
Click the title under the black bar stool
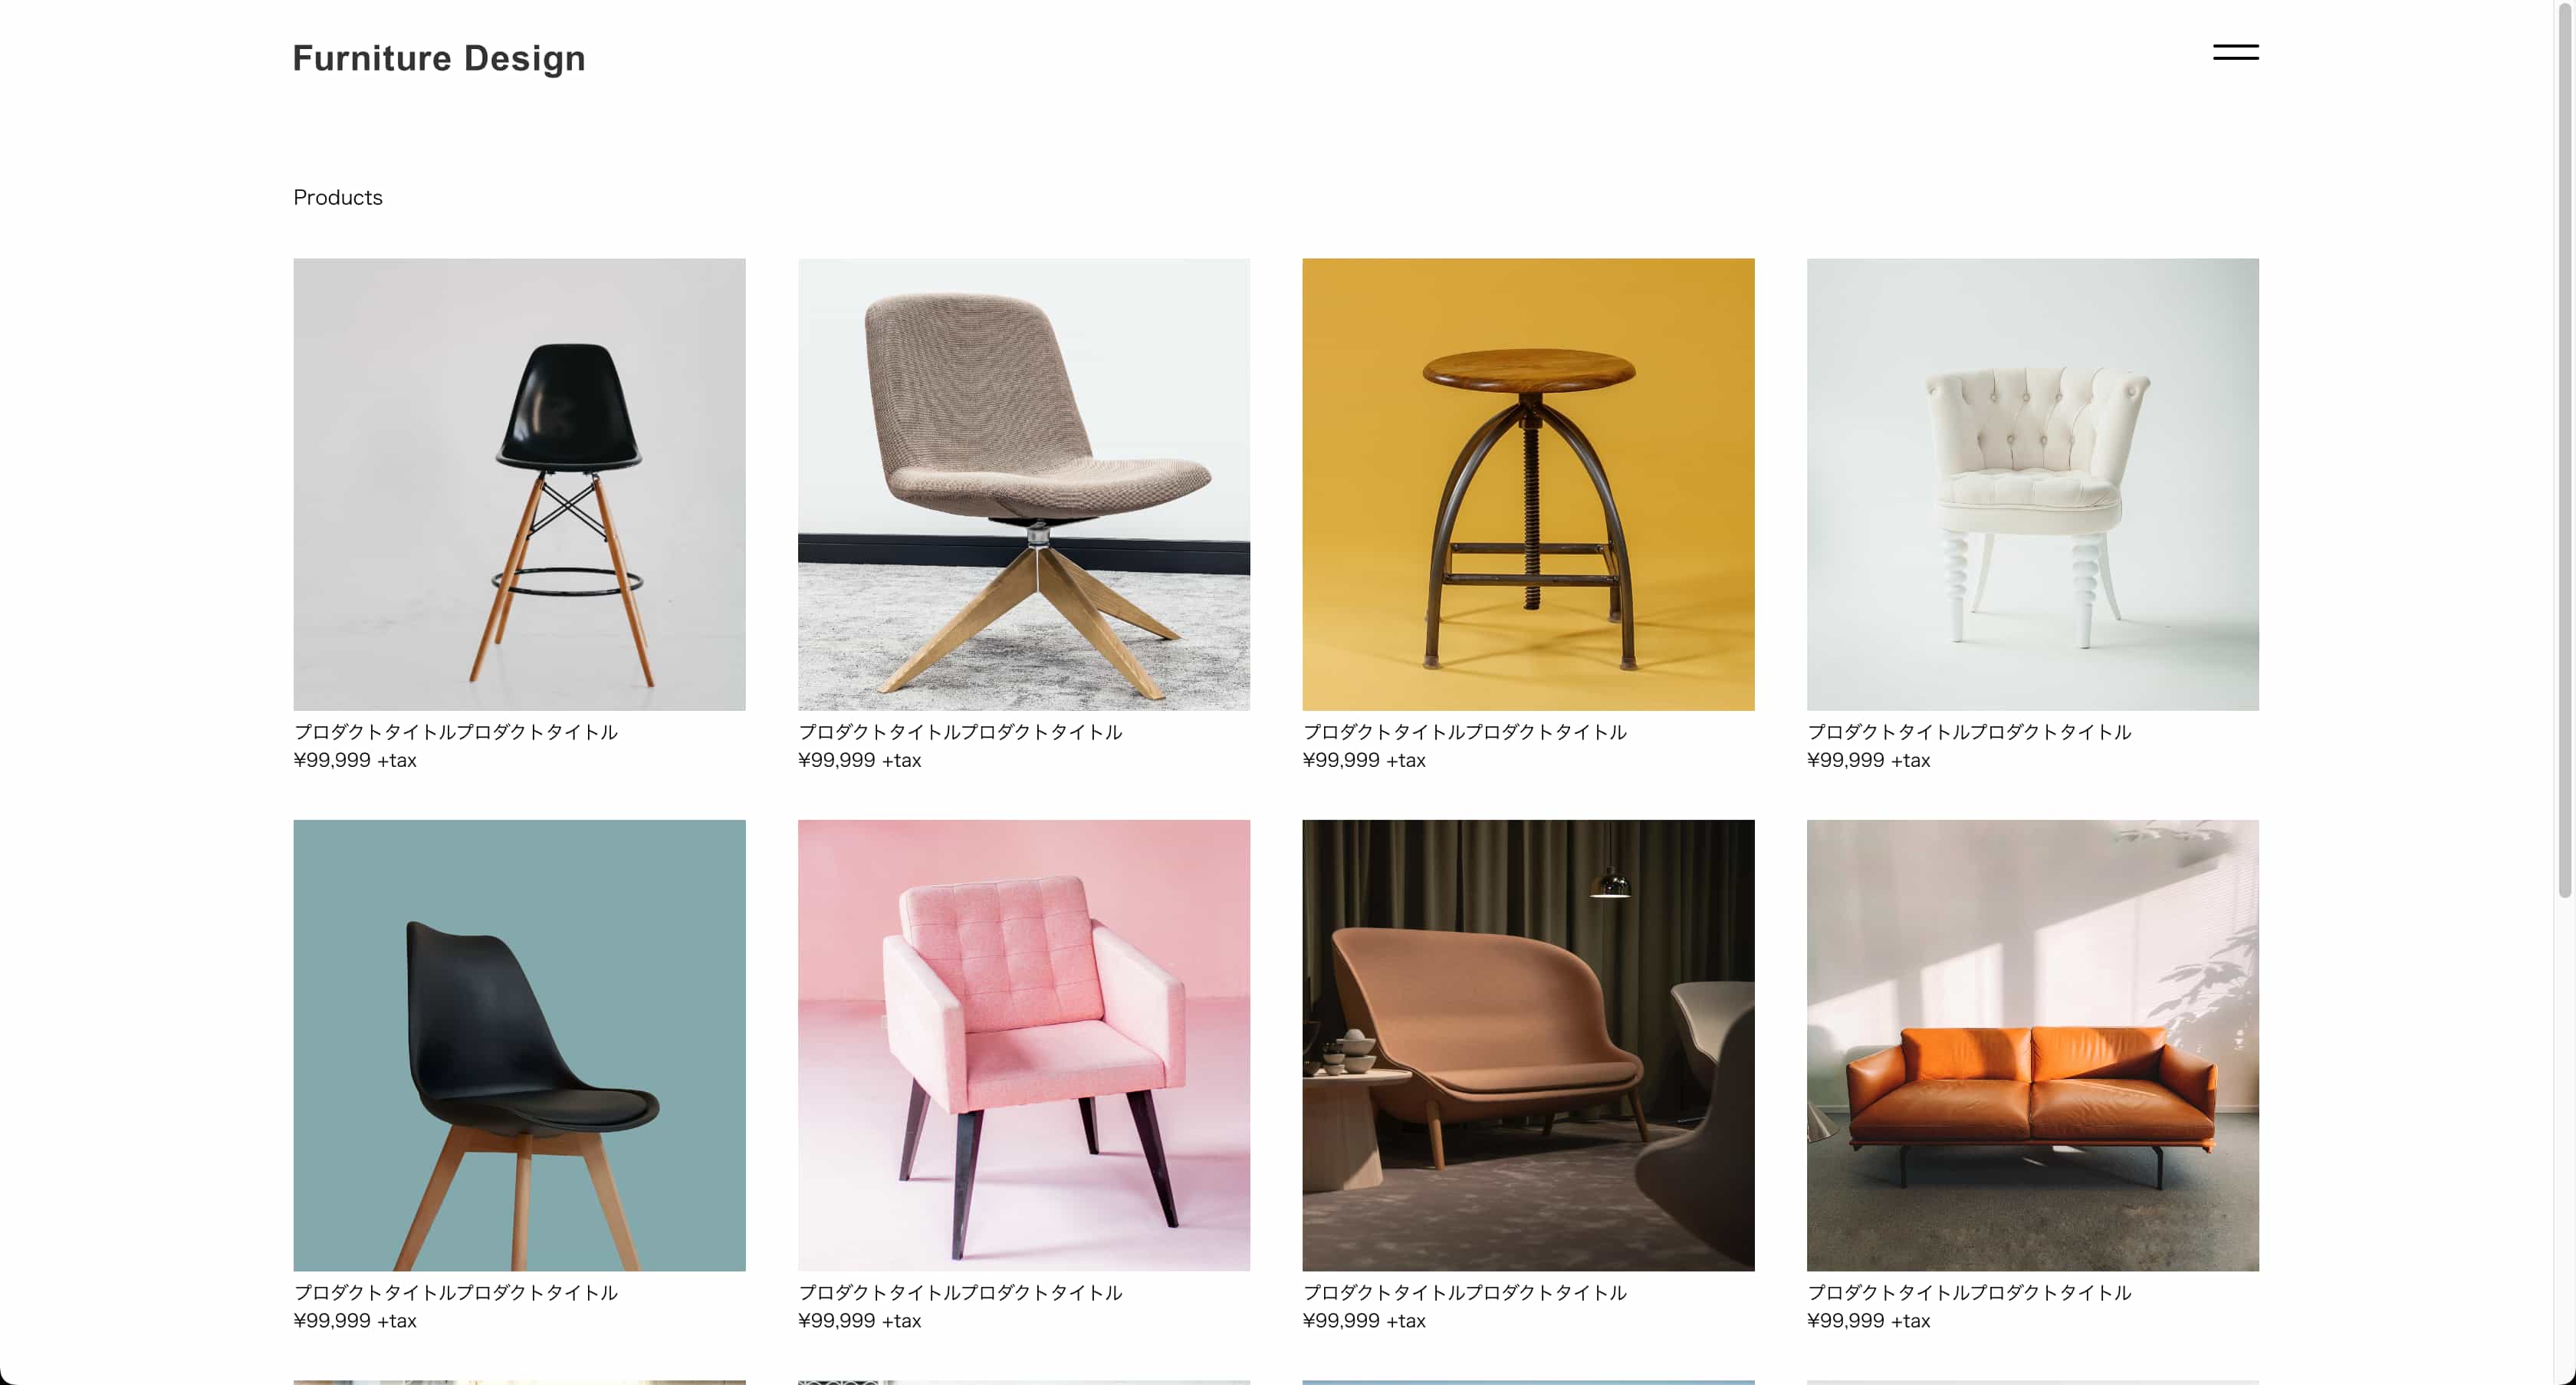[x=456, y=732]
